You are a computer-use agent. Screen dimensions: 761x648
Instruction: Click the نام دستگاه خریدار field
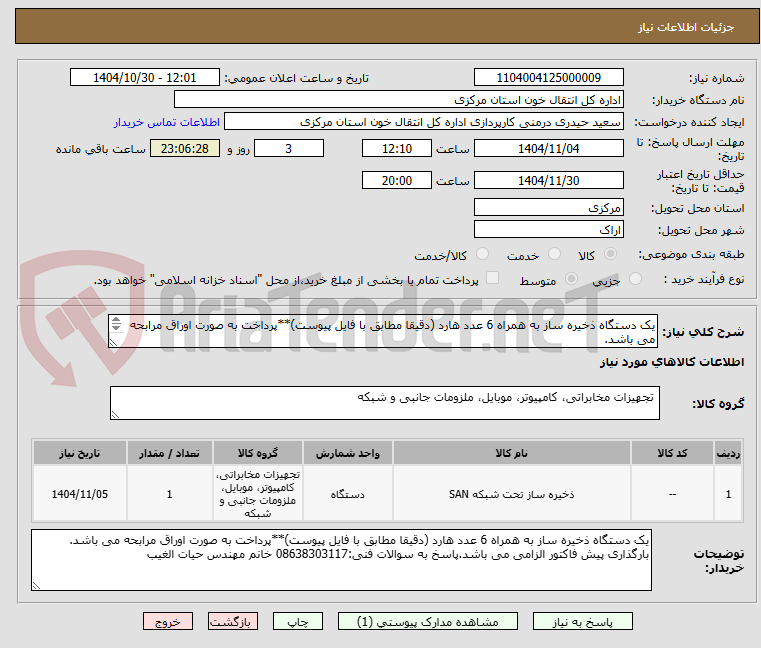click(x=398, y=100)
